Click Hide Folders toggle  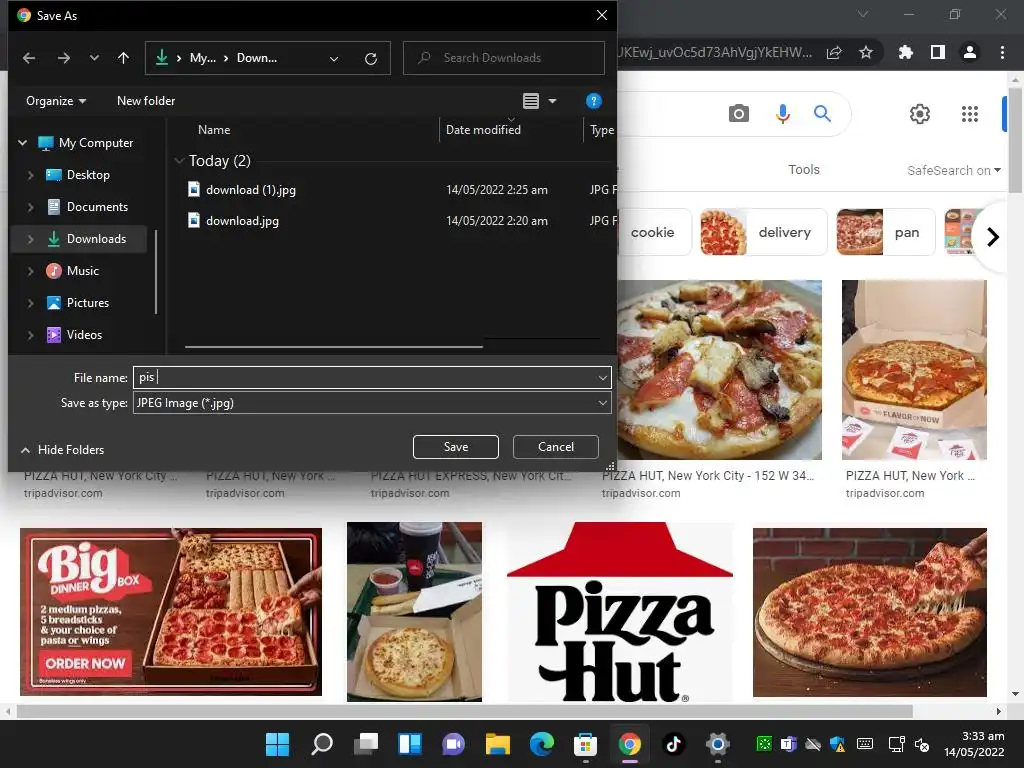63,450
